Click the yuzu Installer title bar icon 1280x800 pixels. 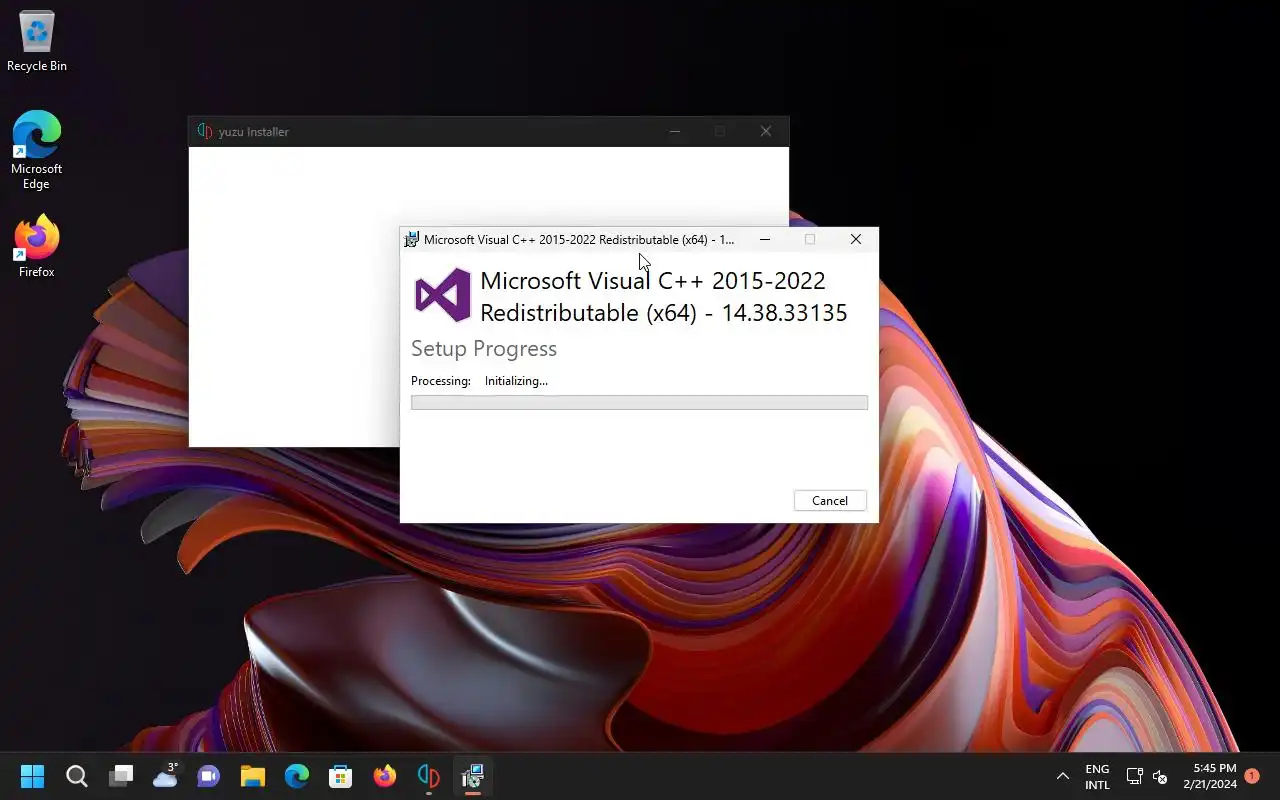(x=204, y=131)
